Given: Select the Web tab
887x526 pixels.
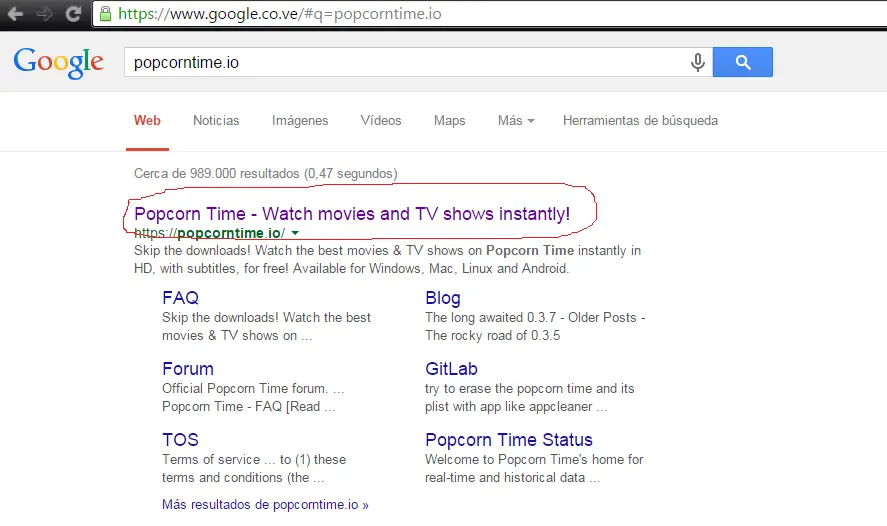Looking at the screenshot, I should click(147, 120).
